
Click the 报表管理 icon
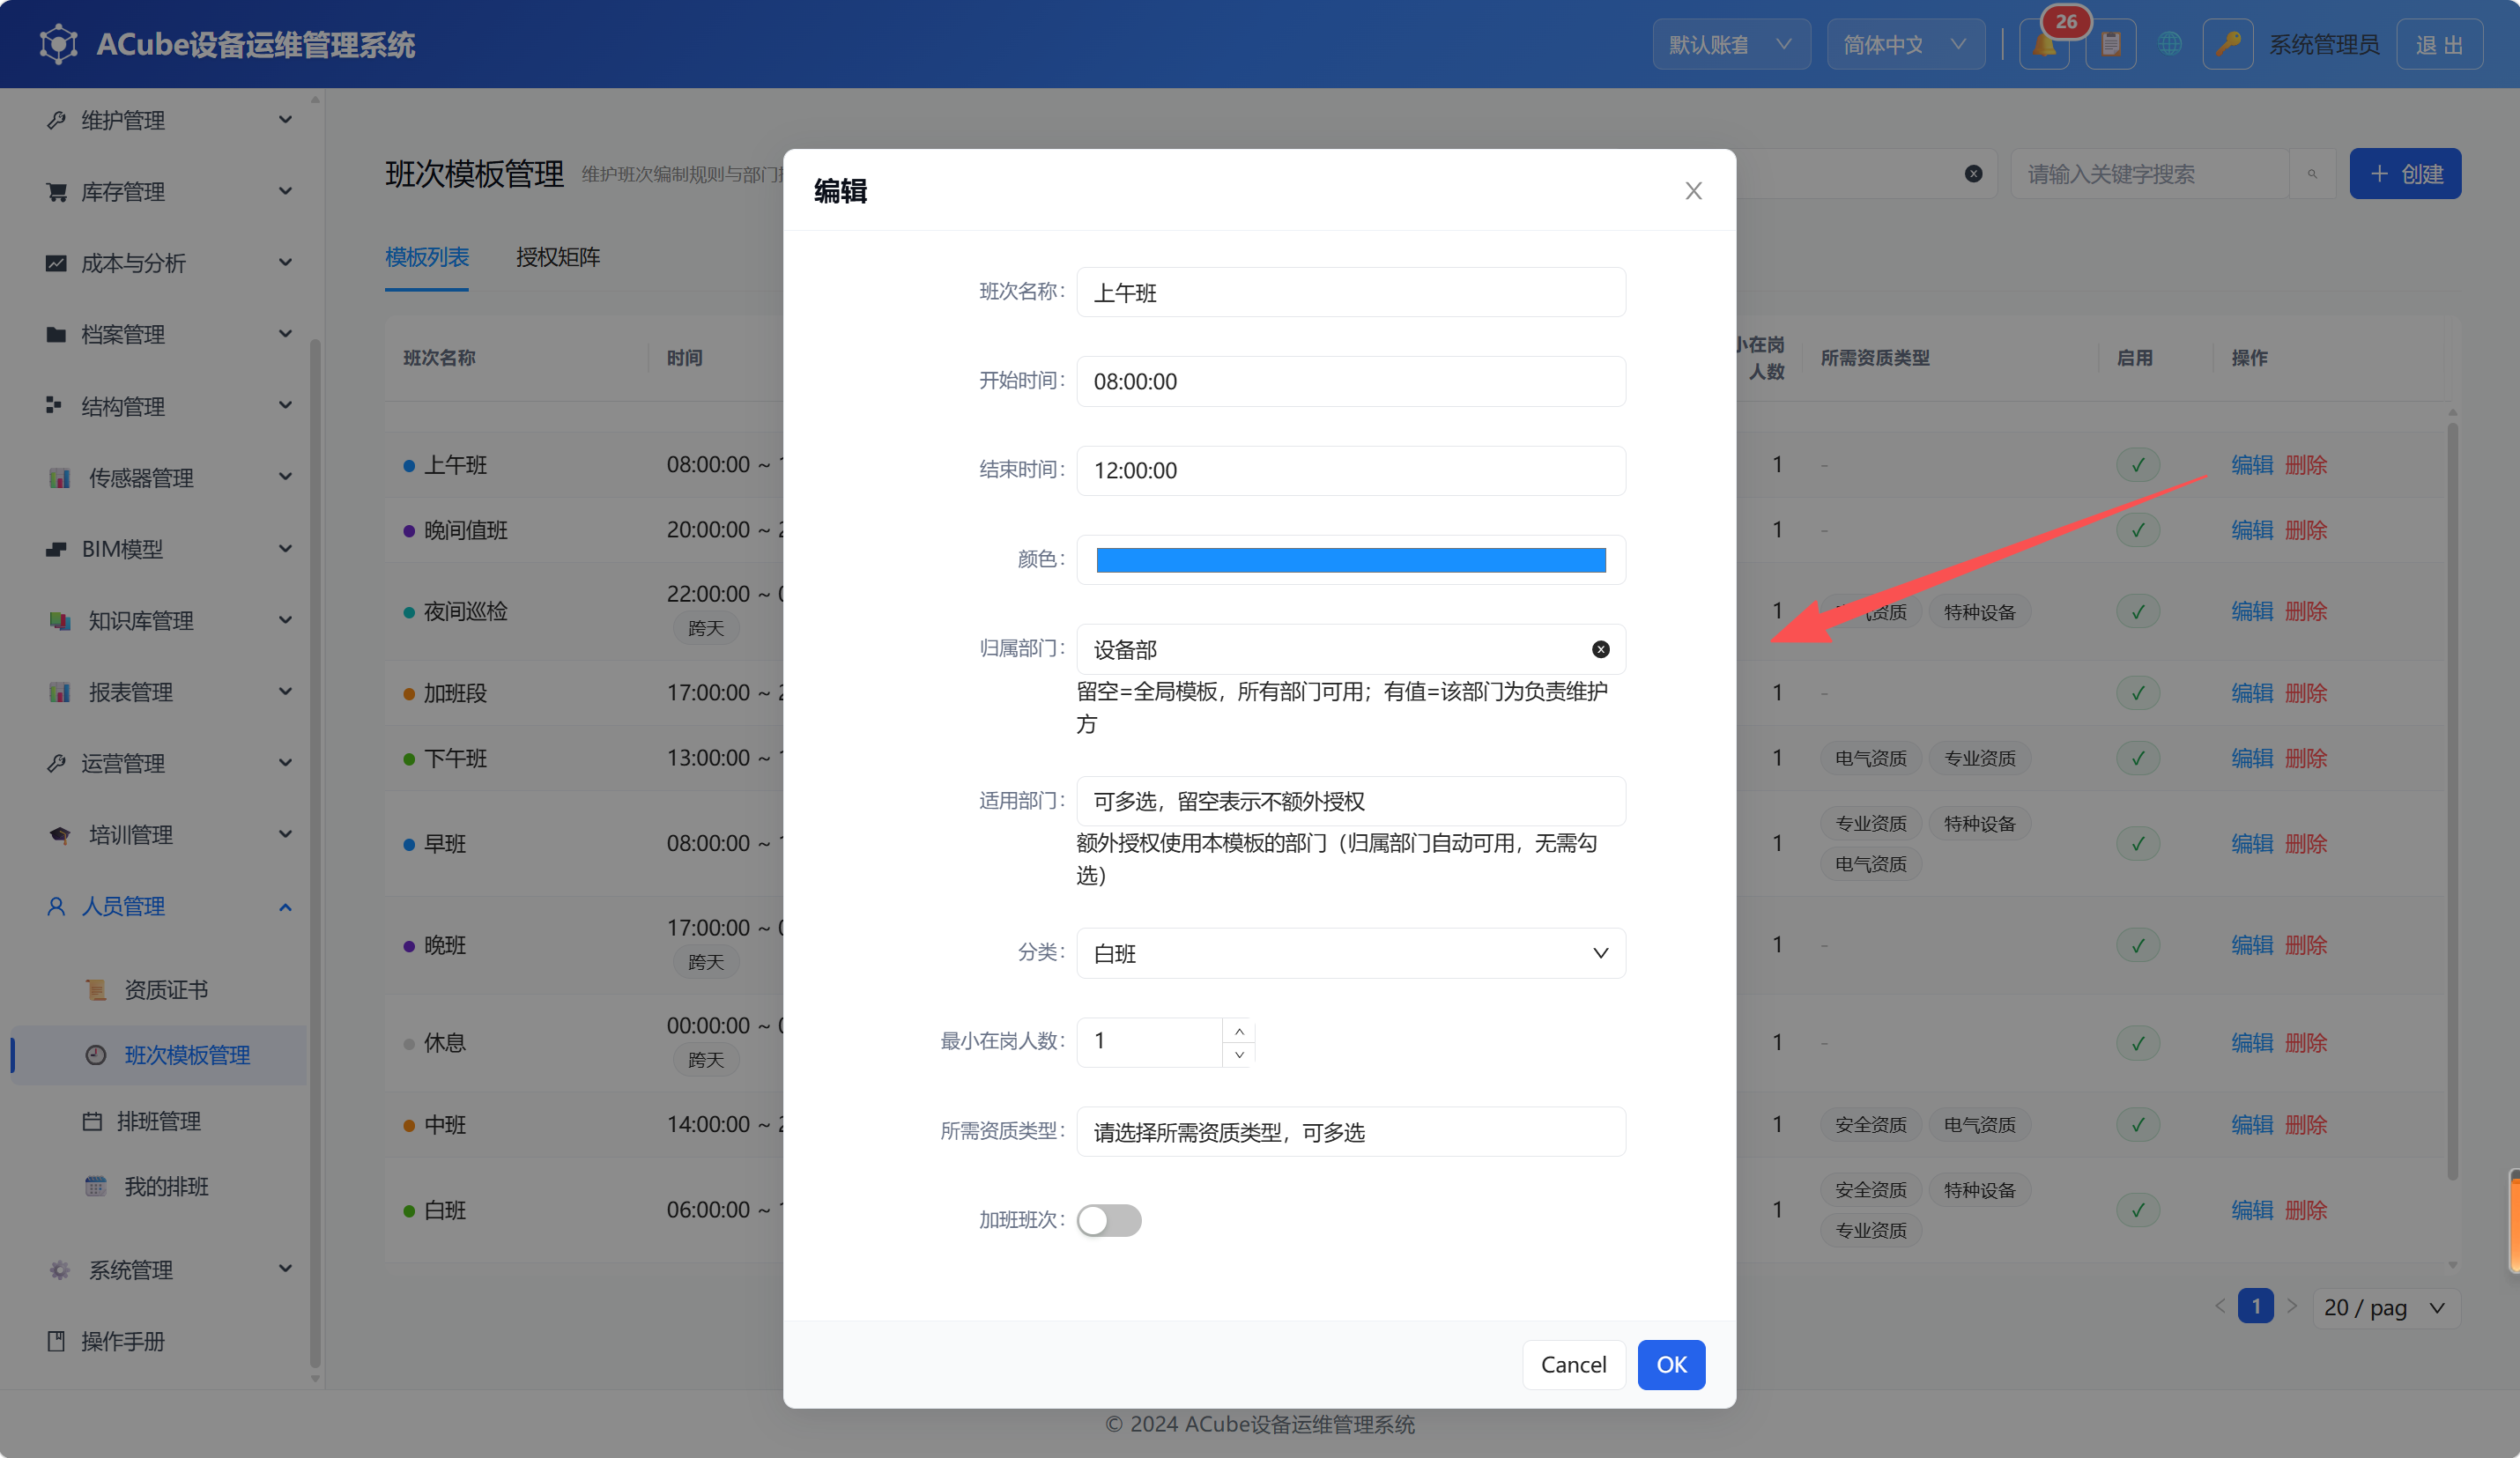point(60,692)
